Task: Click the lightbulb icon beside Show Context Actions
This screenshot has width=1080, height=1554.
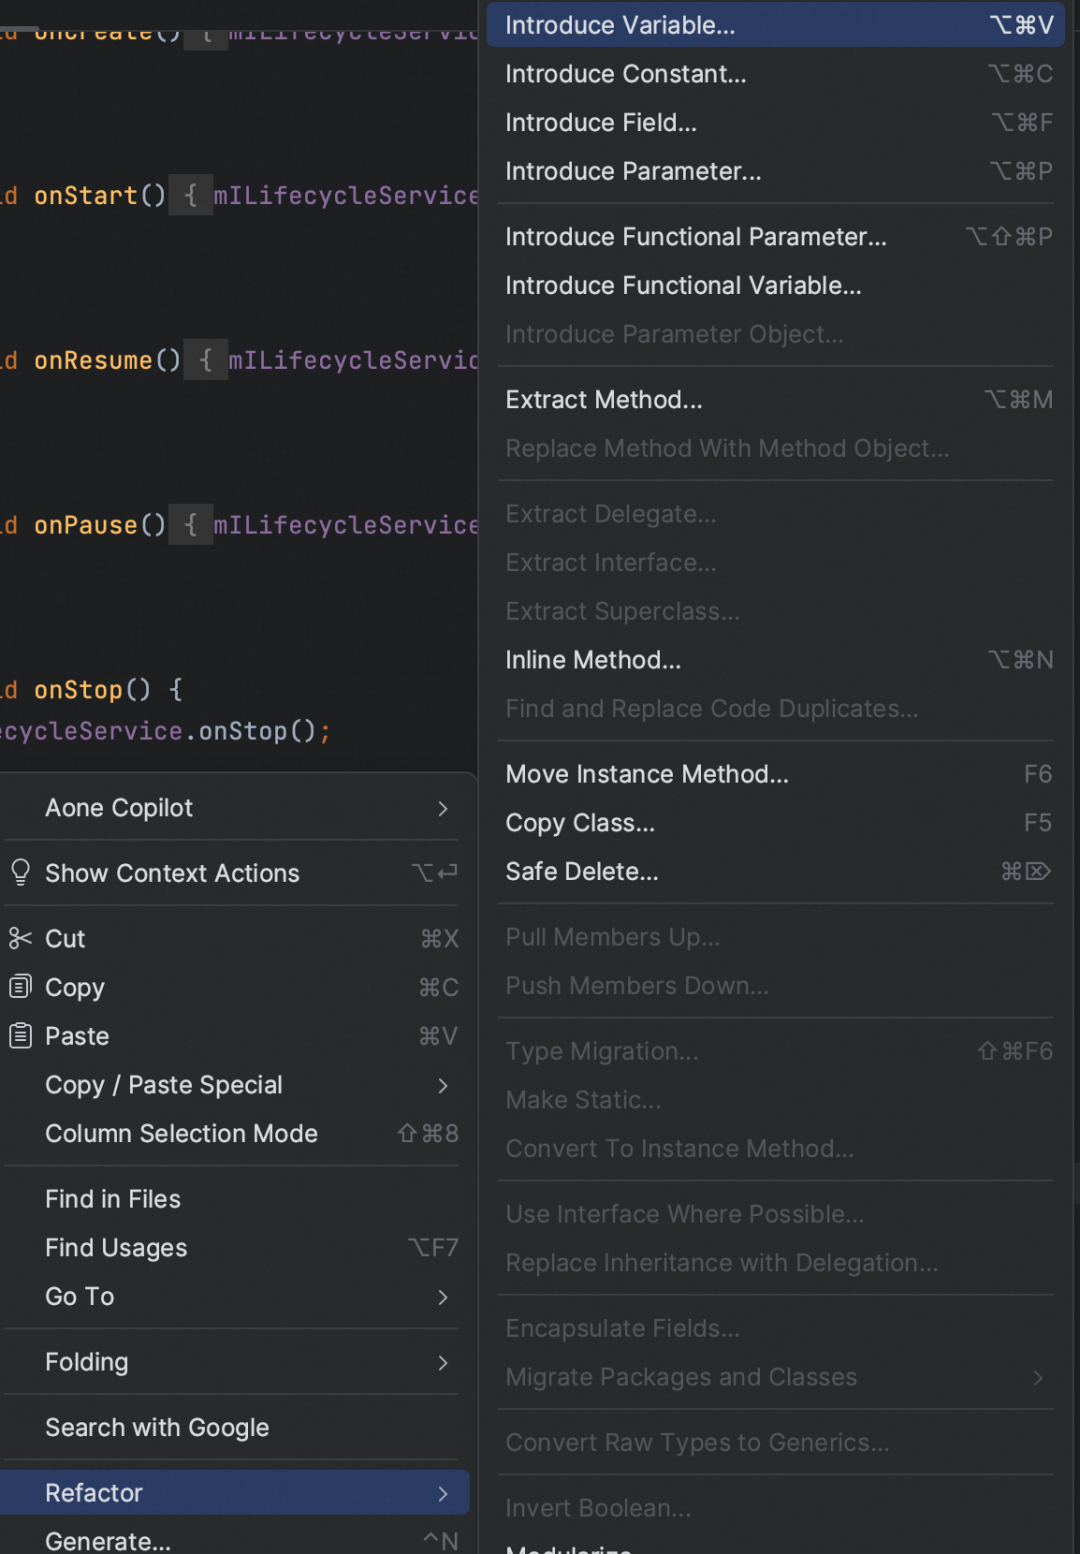Action: [x=20, y=872]
